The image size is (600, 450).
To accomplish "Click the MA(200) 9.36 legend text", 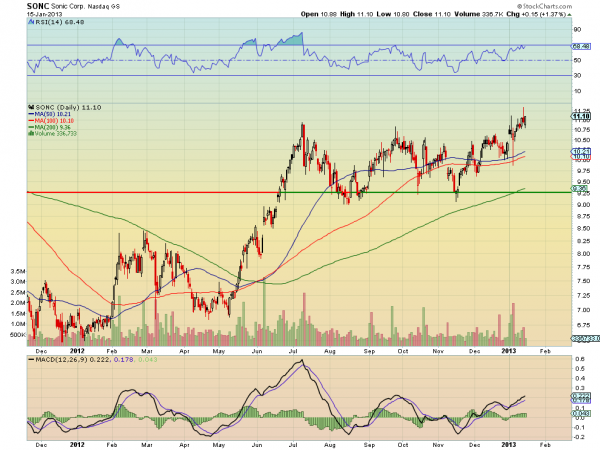I will [53, 127].
